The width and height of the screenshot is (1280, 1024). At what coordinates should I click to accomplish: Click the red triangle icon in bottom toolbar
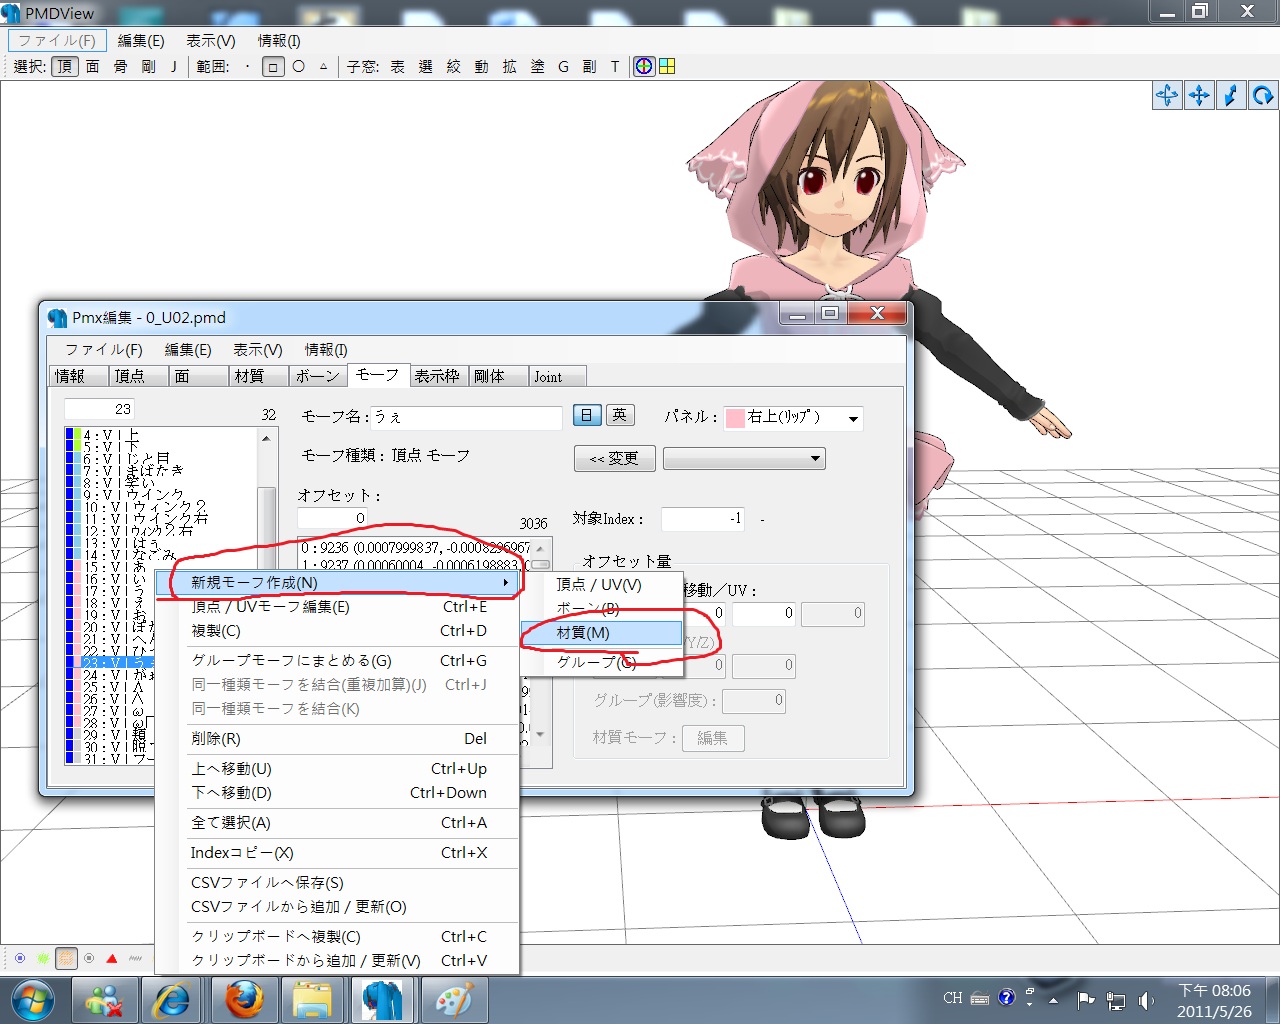point(112,958)
